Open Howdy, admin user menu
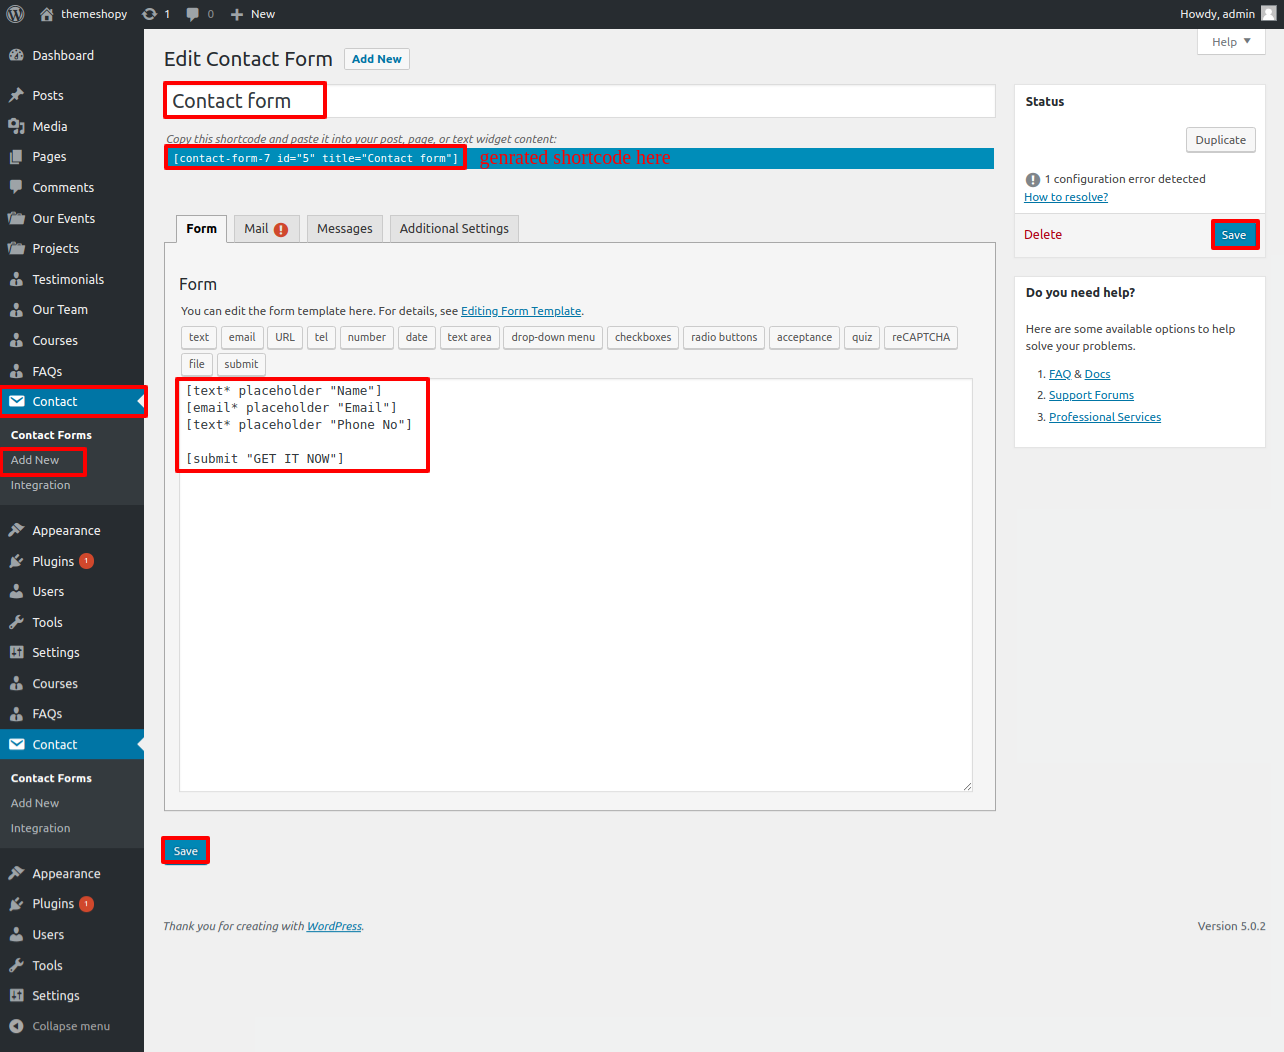1284x1052 pixels. (x=1227, y=14)
